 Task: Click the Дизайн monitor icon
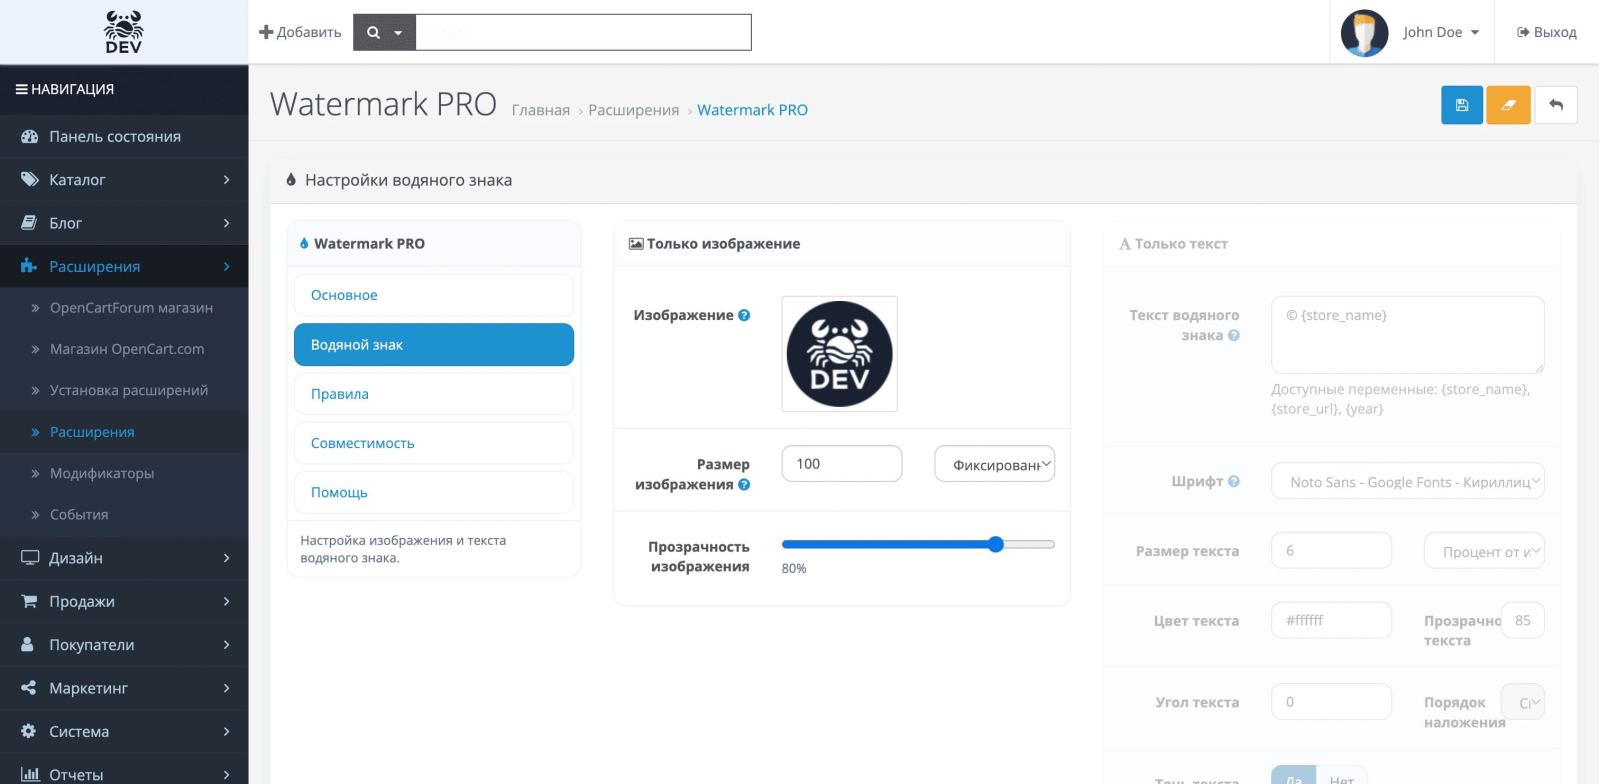tap(30, 558)
